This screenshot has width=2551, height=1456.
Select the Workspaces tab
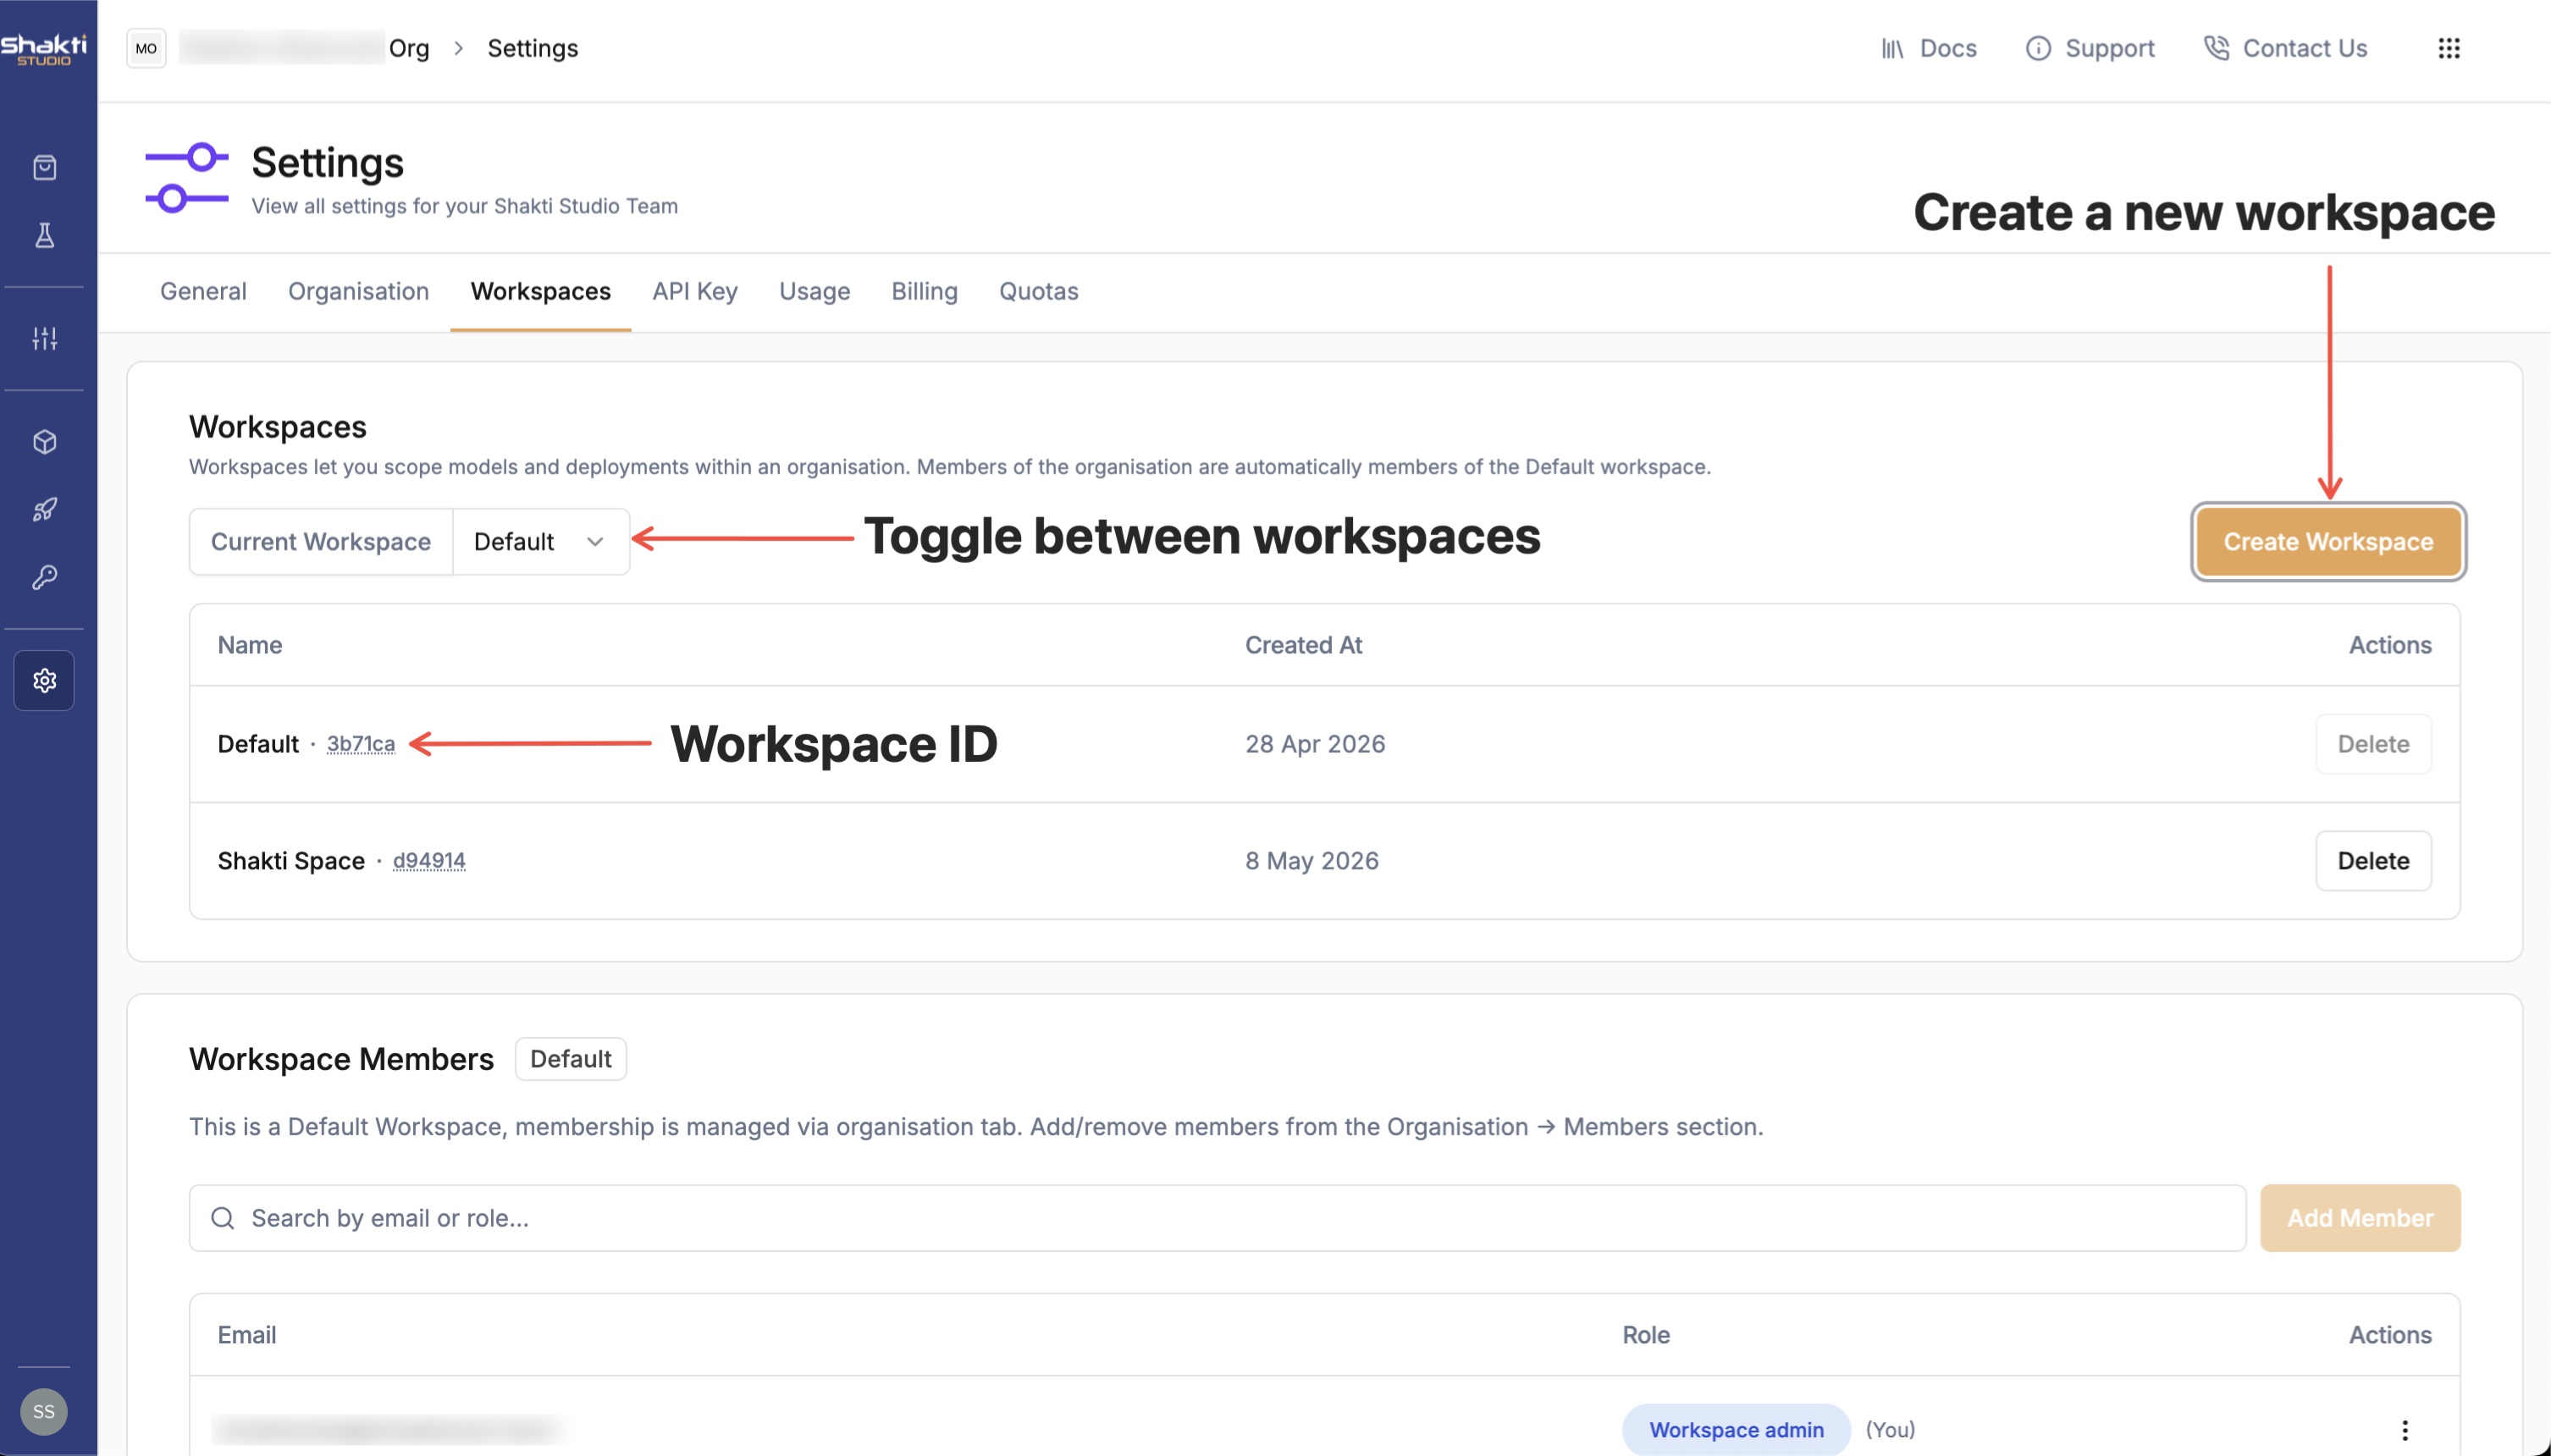tap(541, 291)
